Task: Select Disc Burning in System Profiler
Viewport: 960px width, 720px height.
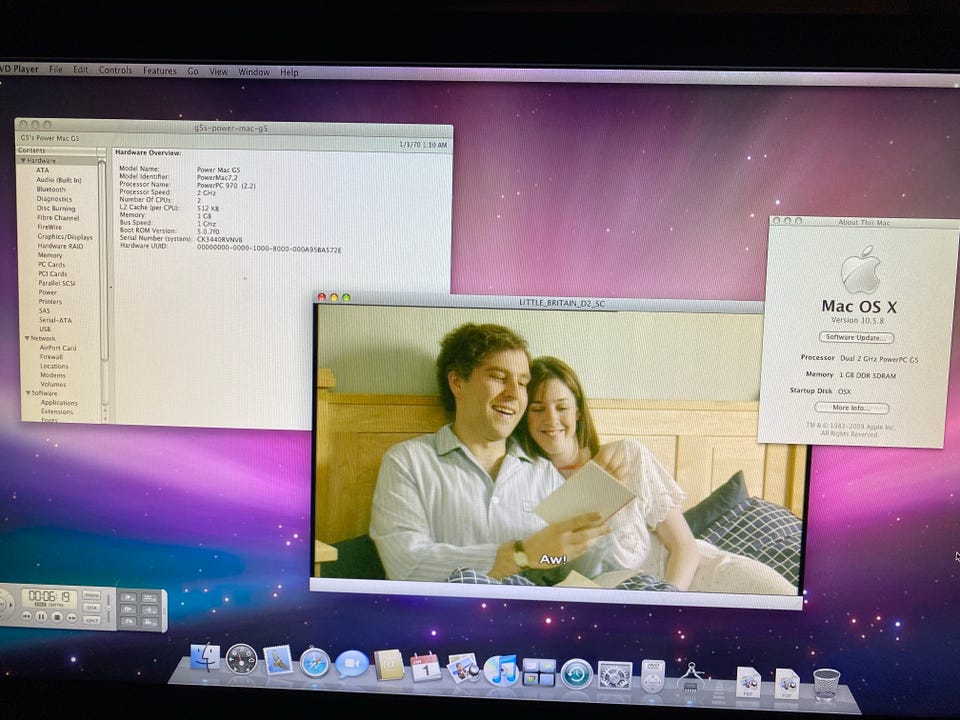Action: pos(56,208)
